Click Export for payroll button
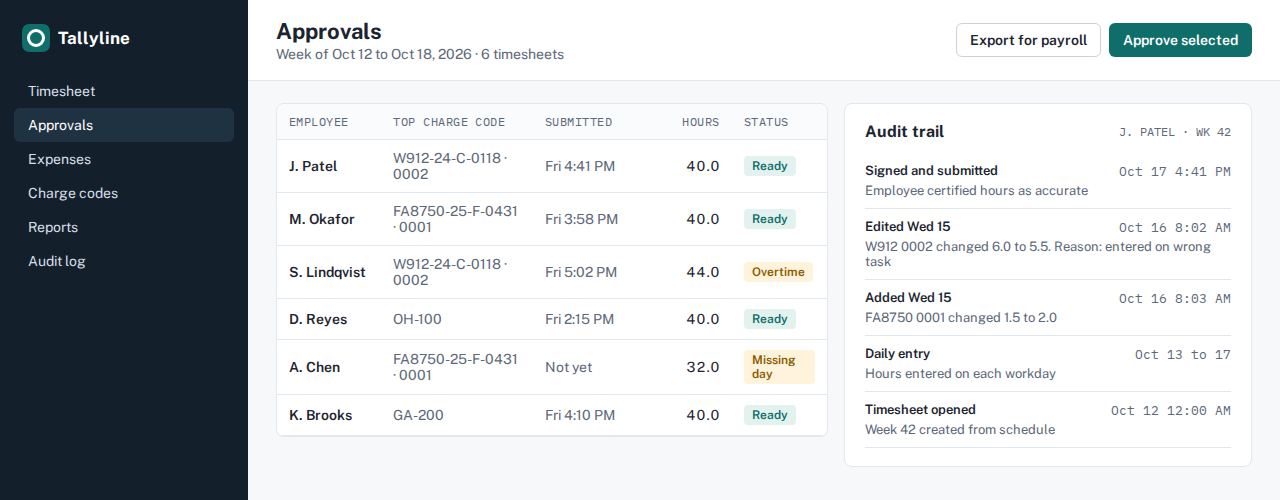The width and height of the screenshot is (1280, 500). tap(1028, 40)
